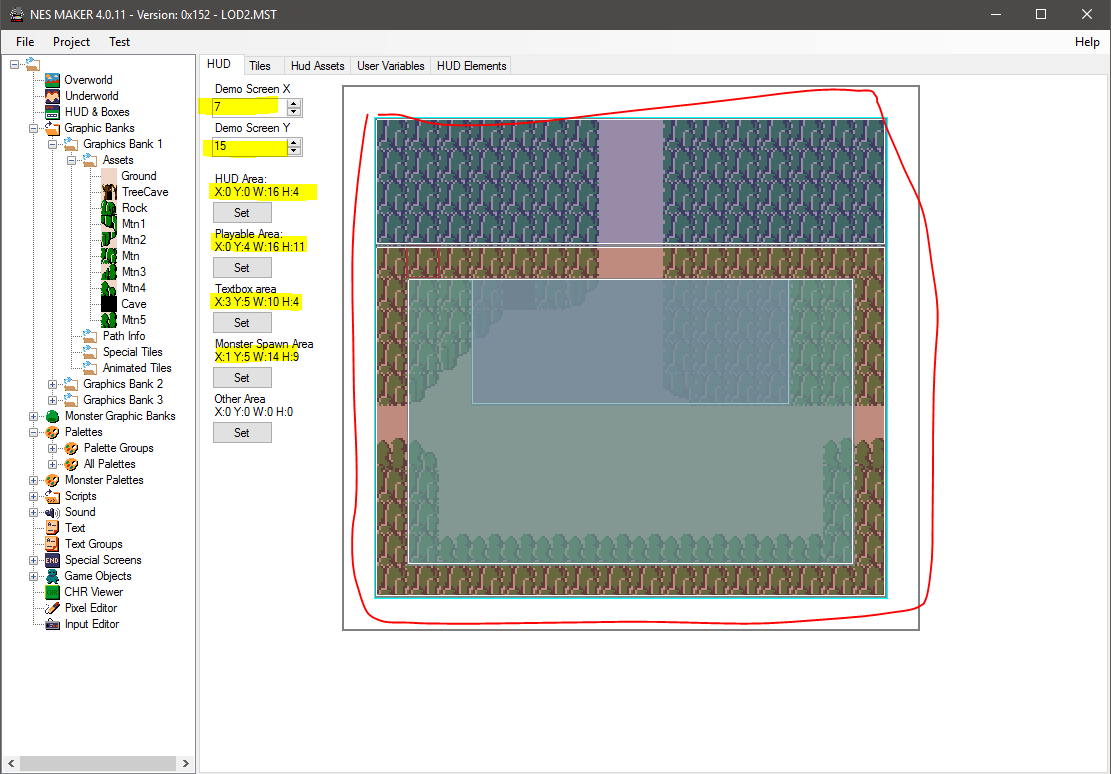The height and width of the screenshot is (774, 1111).
Task: Select the Overworld map icon
Action: (x=52, y=79)
